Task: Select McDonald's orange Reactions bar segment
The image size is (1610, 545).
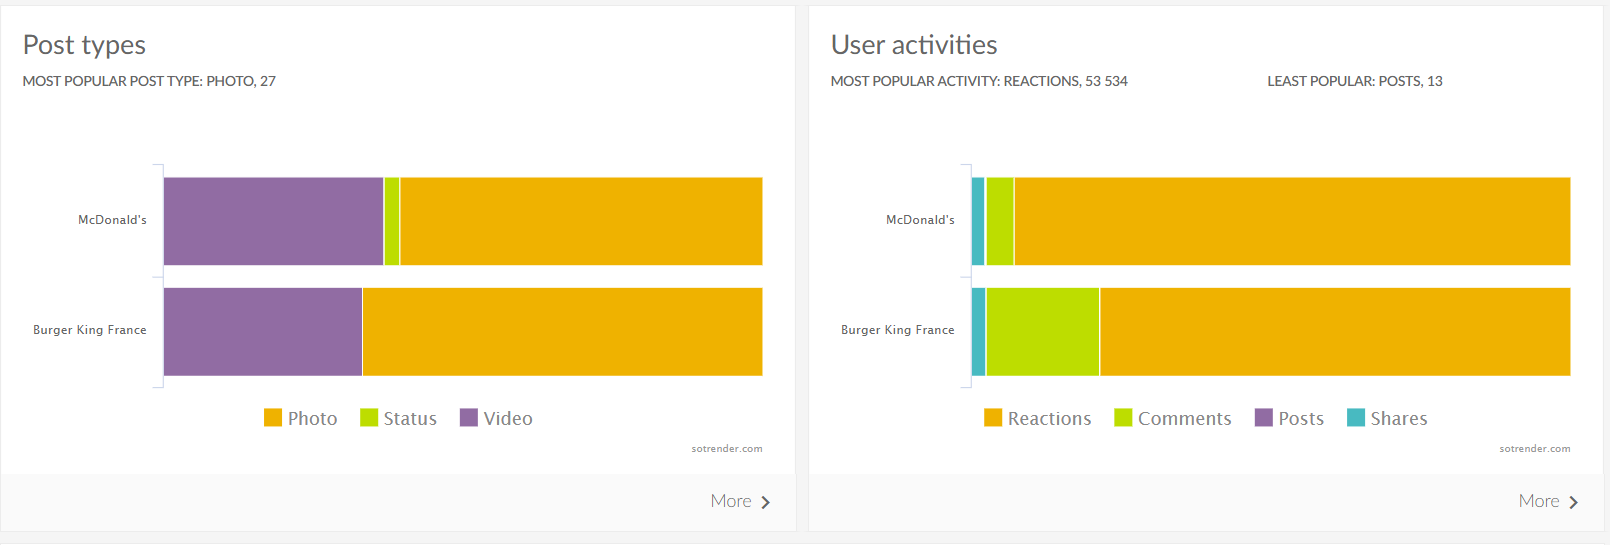Action: [x=1291, y=221]
